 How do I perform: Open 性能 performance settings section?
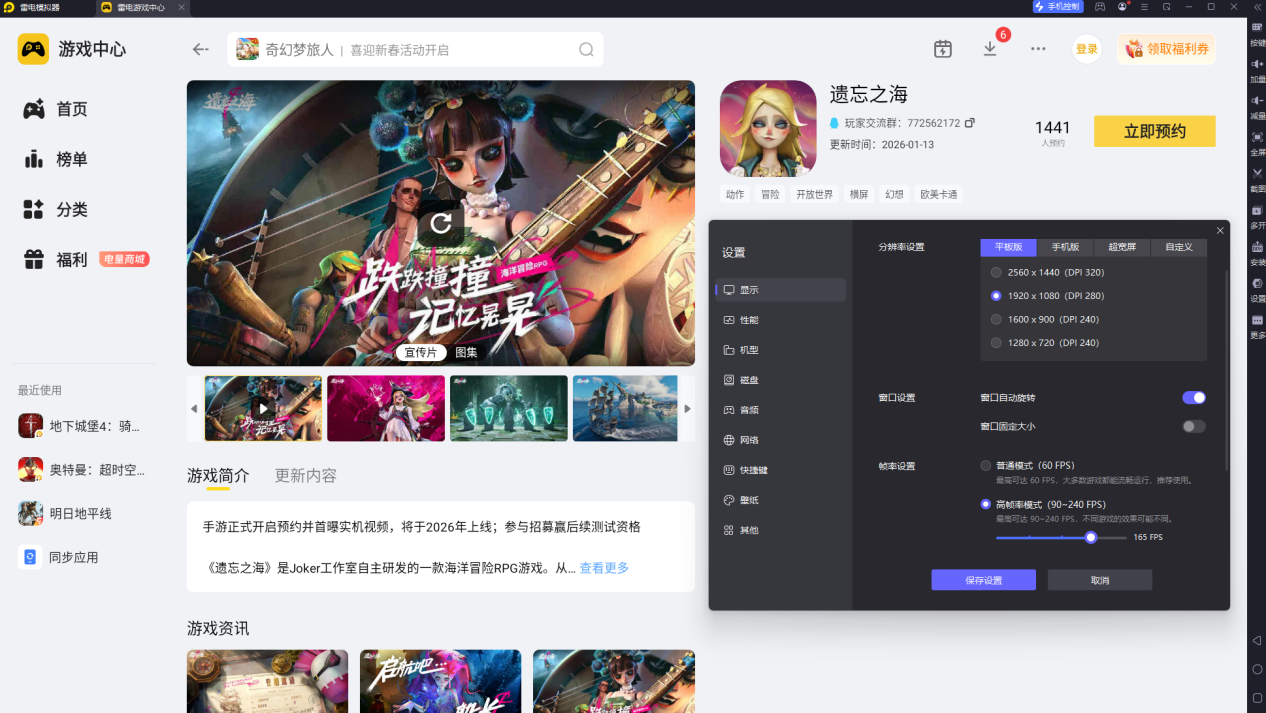[781, 320]
